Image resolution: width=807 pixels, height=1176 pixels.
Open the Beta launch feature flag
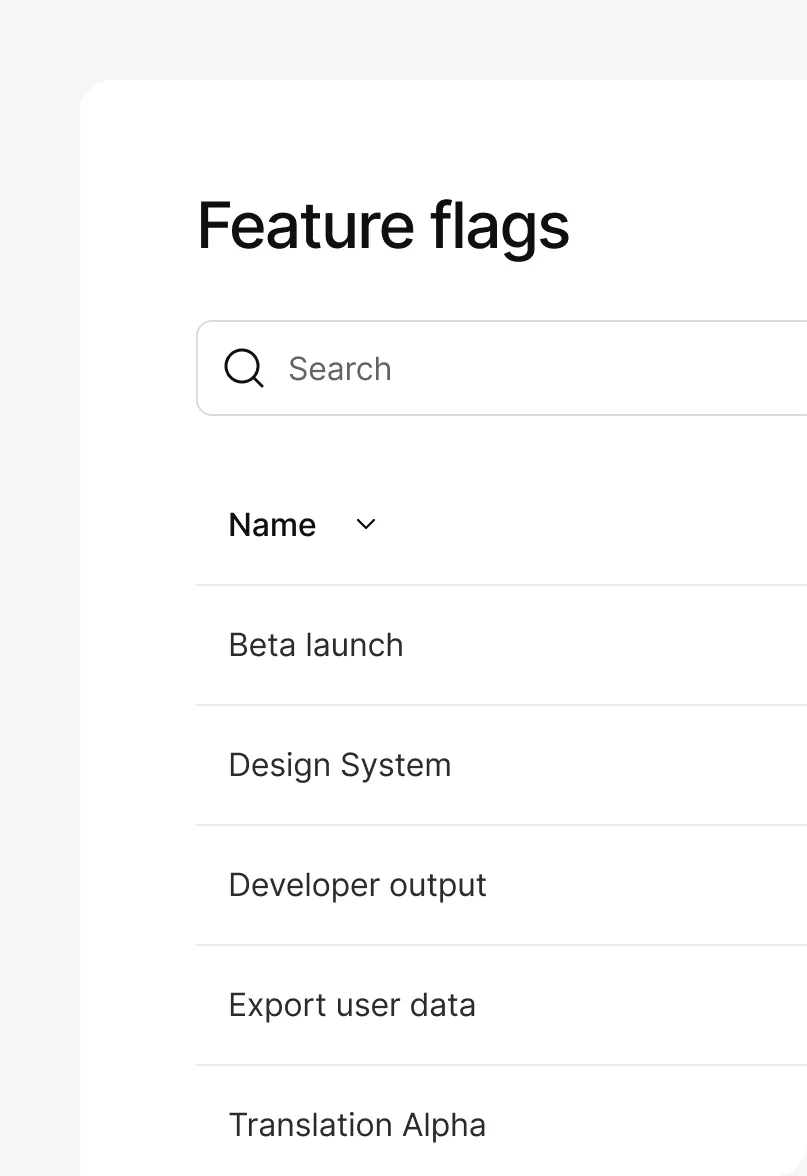316,645
